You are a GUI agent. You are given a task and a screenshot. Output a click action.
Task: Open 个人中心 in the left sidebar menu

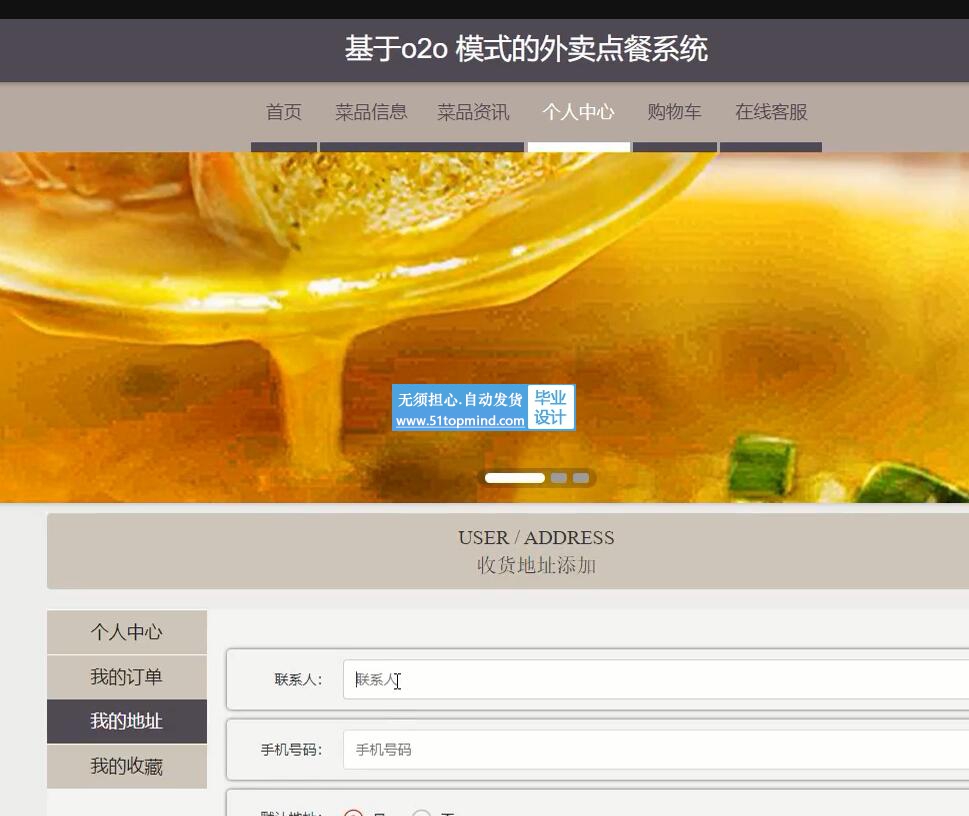(127, 632)
